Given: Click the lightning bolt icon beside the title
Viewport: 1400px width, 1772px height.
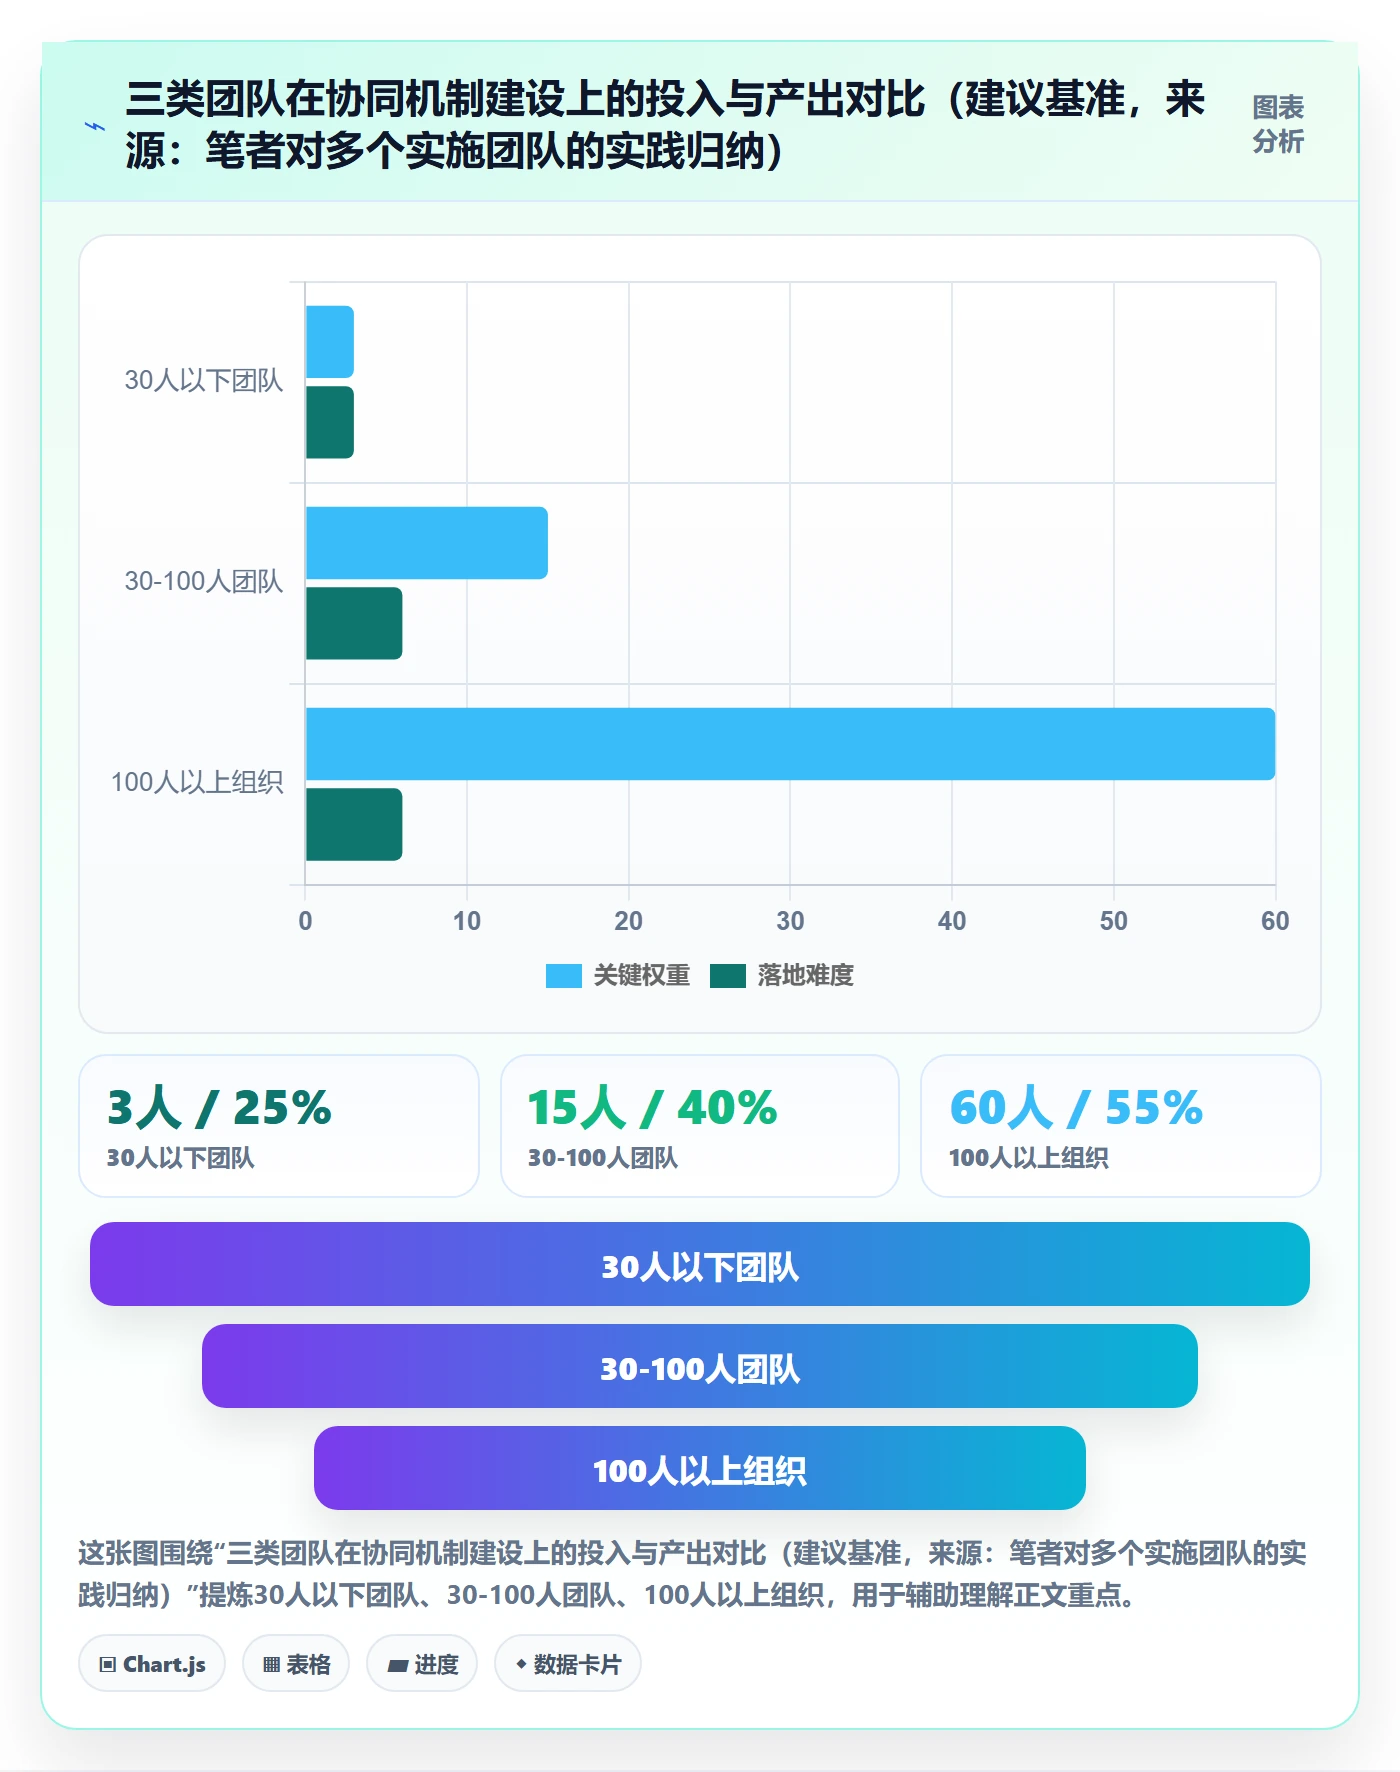Looking at the screenshot, I should click(x=95, y=126).
